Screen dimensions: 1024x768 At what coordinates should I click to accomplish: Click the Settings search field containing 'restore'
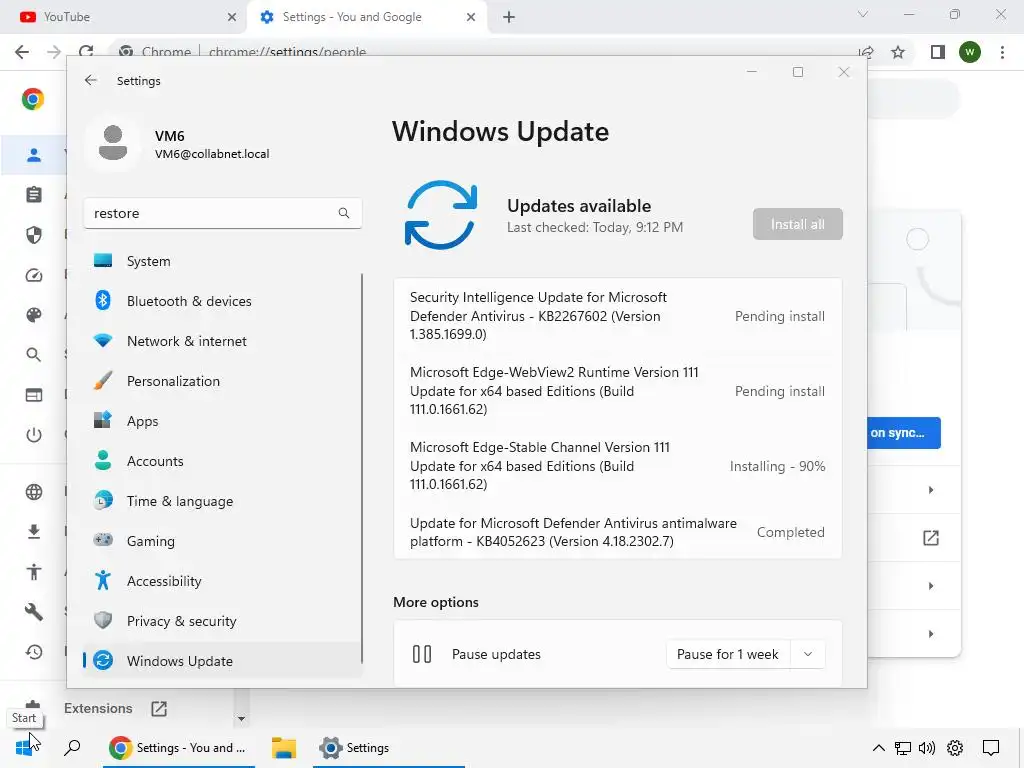point(223,213)
